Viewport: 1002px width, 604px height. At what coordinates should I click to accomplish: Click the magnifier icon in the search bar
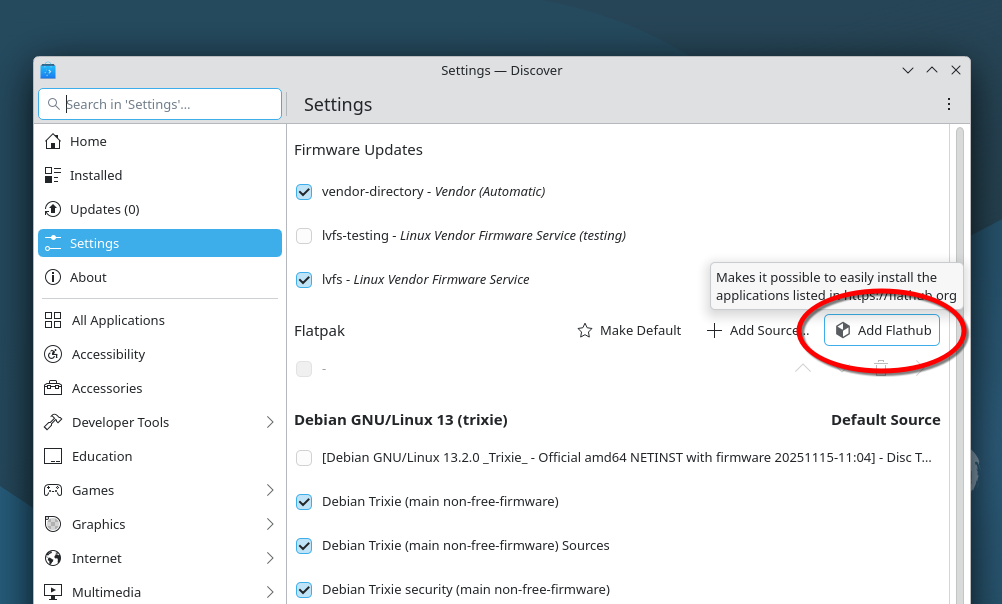tap(55, 103)
